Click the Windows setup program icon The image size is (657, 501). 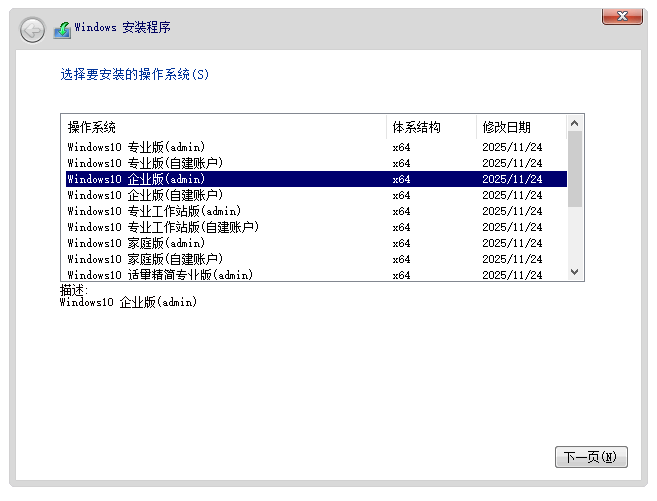(62, 30)
